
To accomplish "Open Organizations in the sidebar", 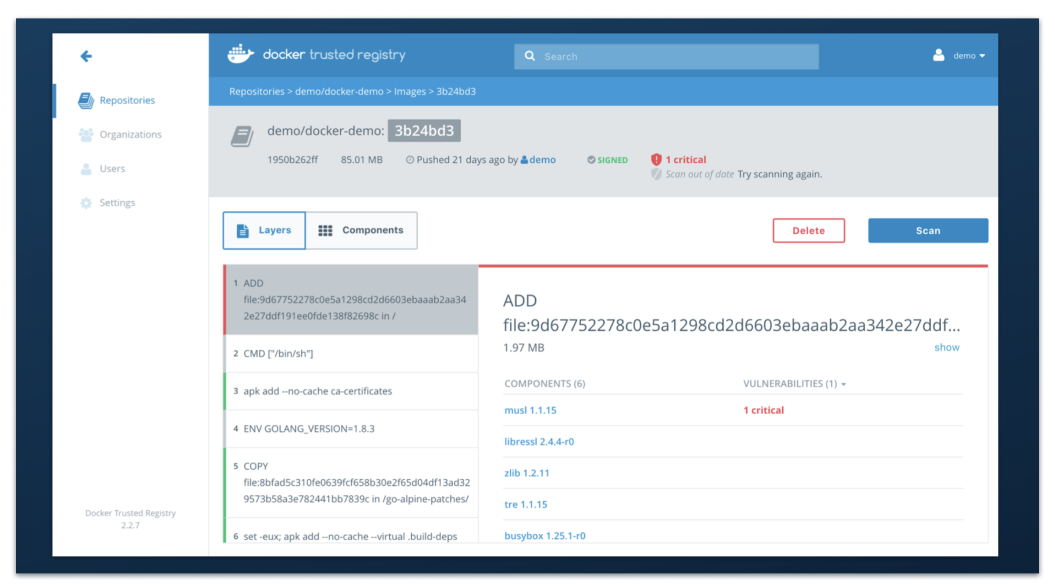I will point(131,135).
